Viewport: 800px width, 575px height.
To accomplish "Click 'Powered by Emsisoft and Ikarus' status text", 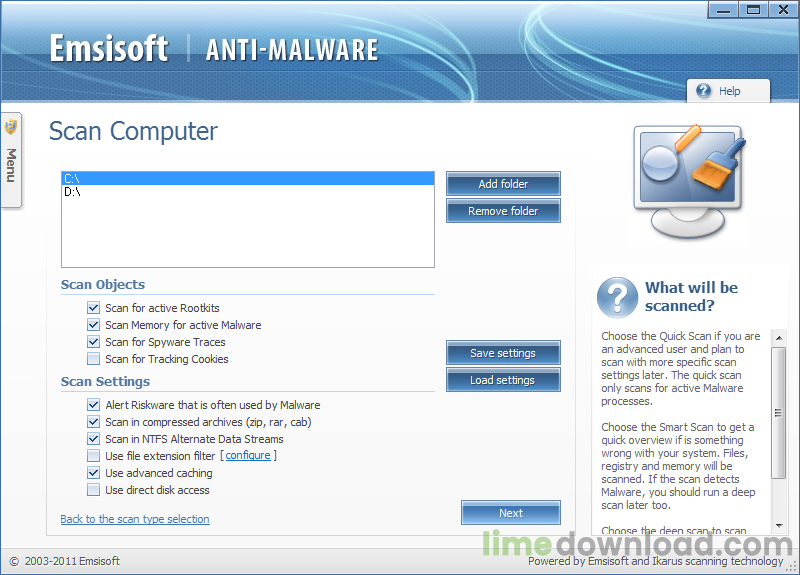I will point(655,561).
